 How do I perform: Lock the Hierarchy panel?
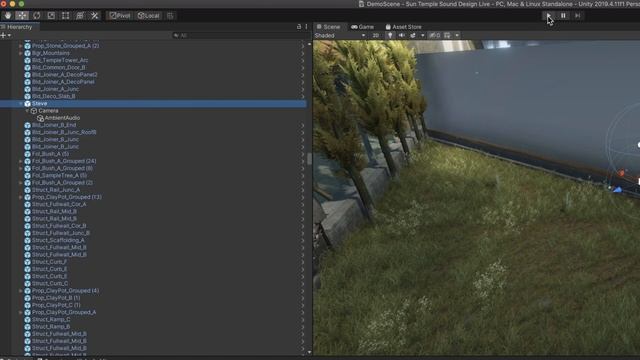click(x=299, y=27)
